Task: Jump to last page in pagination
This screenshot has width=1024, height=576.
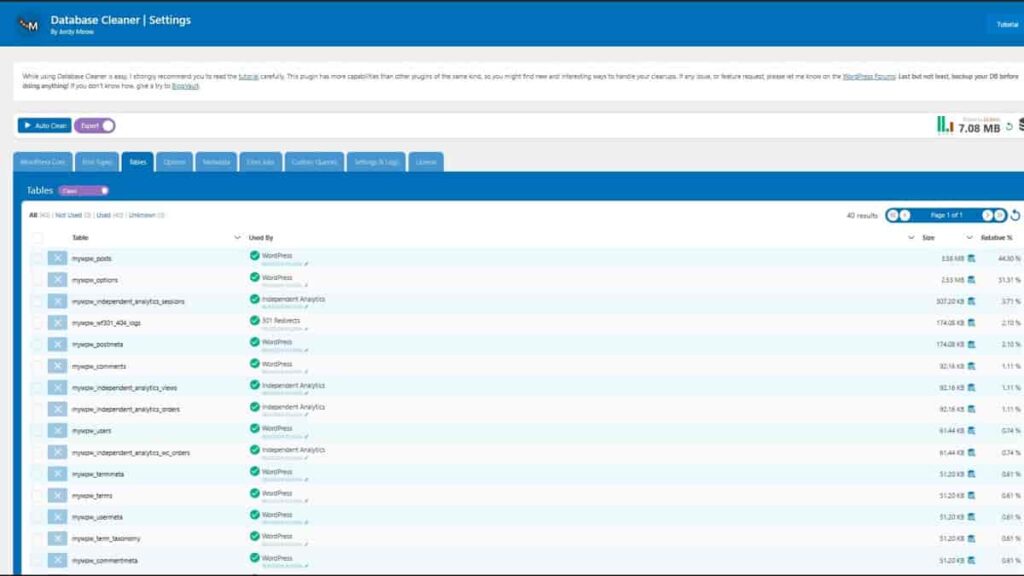Action: tap(999, 216)
